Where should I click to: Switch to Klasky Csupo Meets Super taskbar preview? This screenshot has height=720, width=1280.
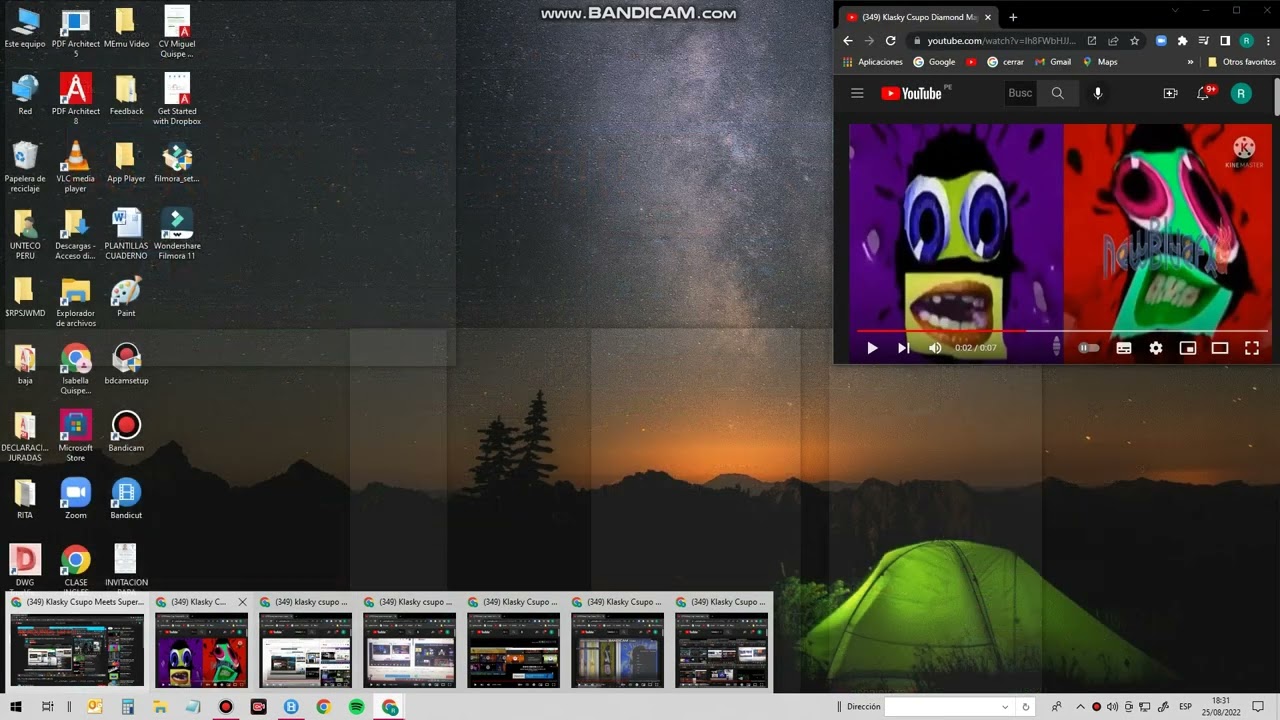[x=77, y=641]
